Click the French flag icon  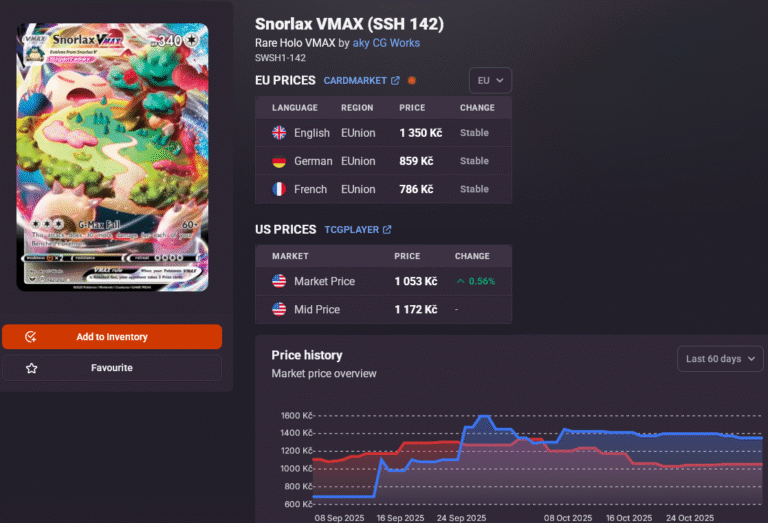[x=279, y=189]
